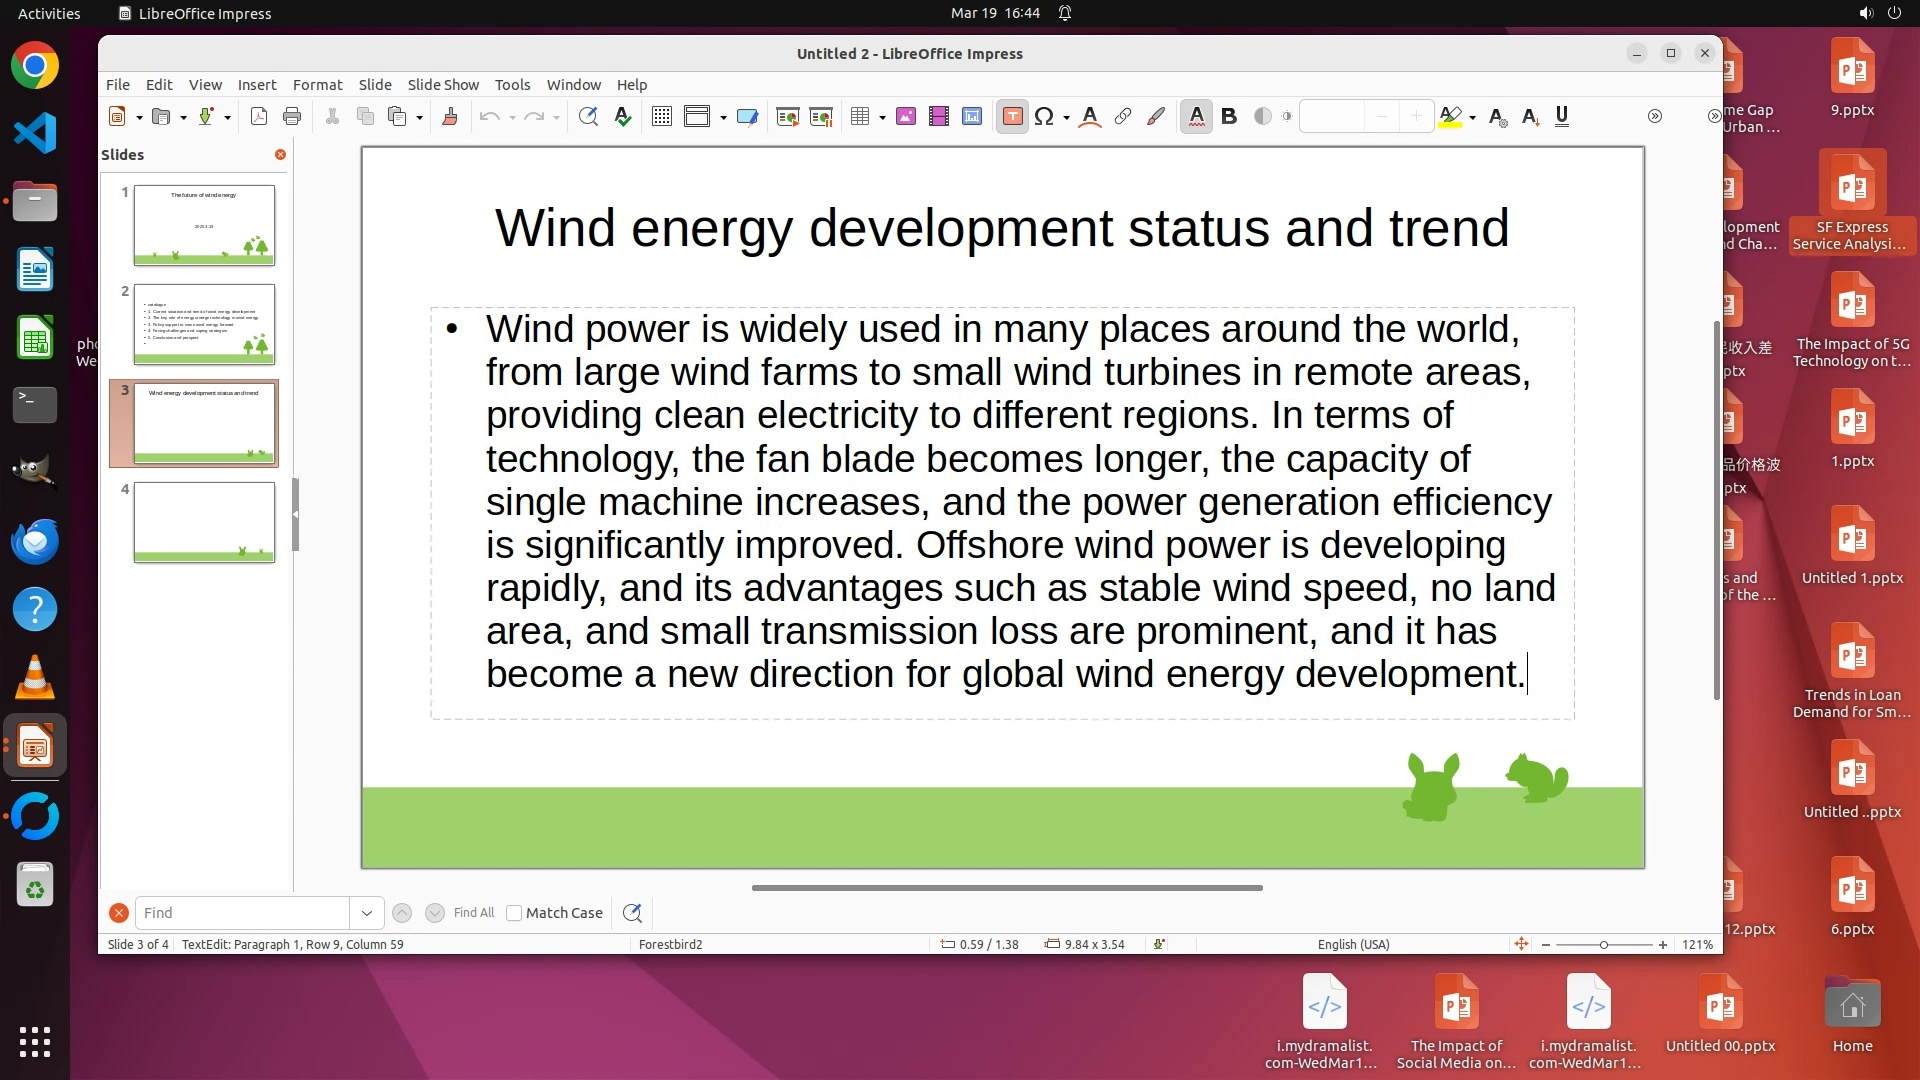Expand highlighting color dropdown arrow

pos(1473,118)
